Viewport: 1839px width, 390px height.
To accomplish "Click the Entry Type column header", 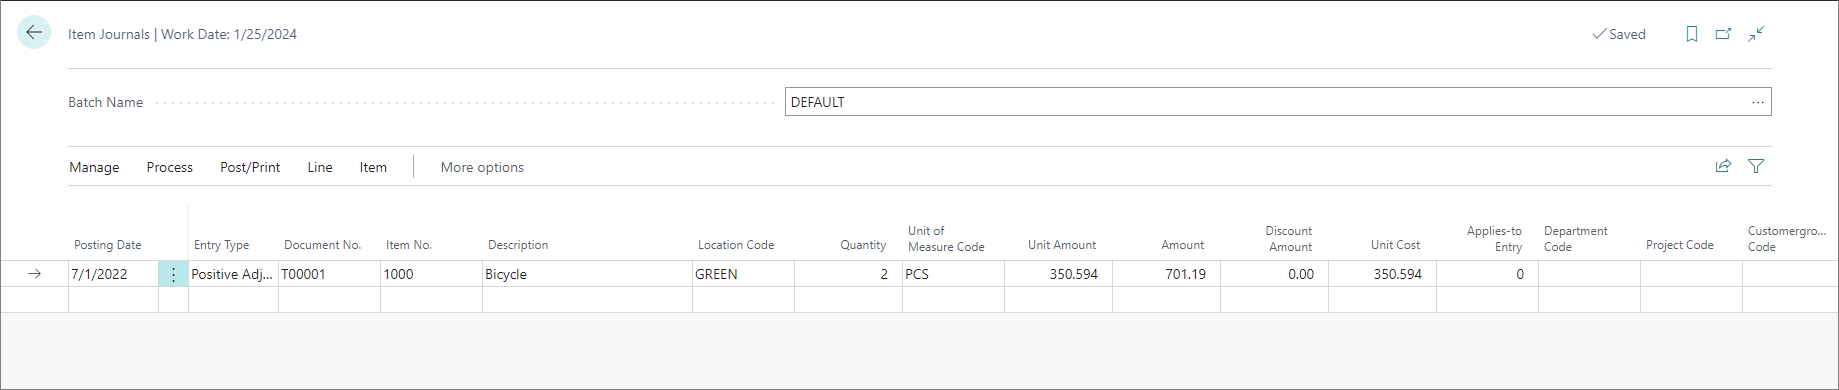I will 222,245.
